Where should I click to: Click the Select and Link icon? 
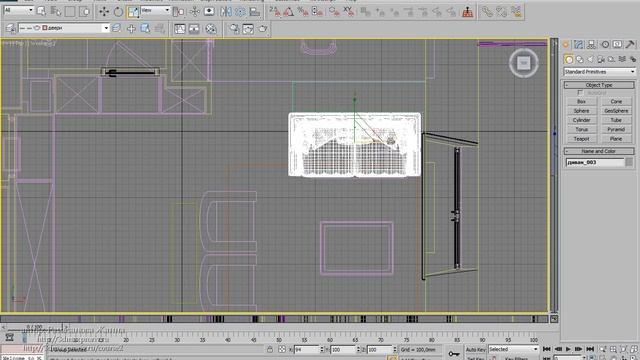[487, 12]
